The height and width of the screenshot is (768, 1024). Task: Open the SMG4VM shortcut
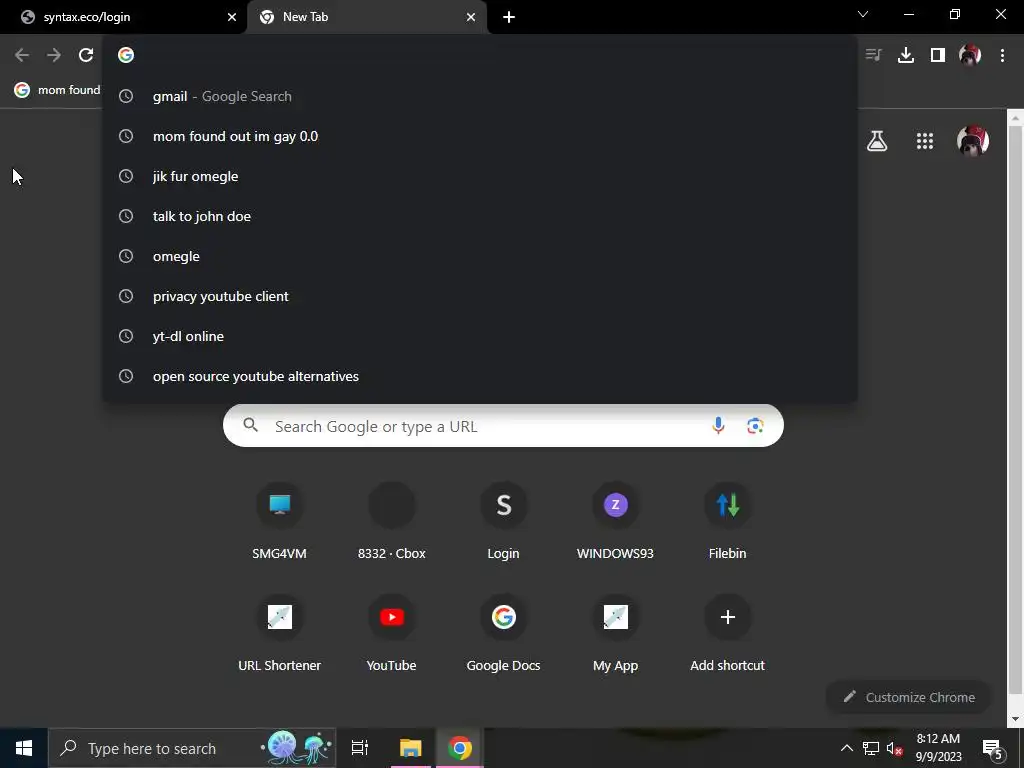(280, 521)
